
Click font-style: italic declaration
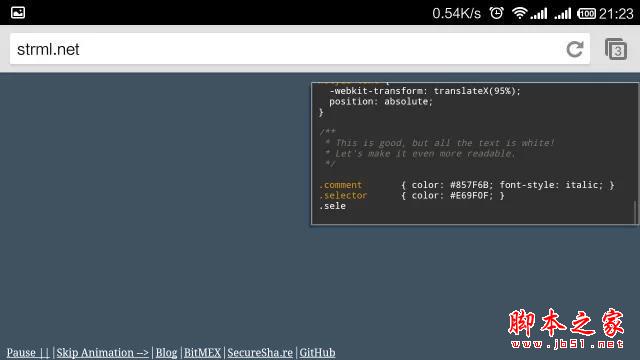coord(551,185)
